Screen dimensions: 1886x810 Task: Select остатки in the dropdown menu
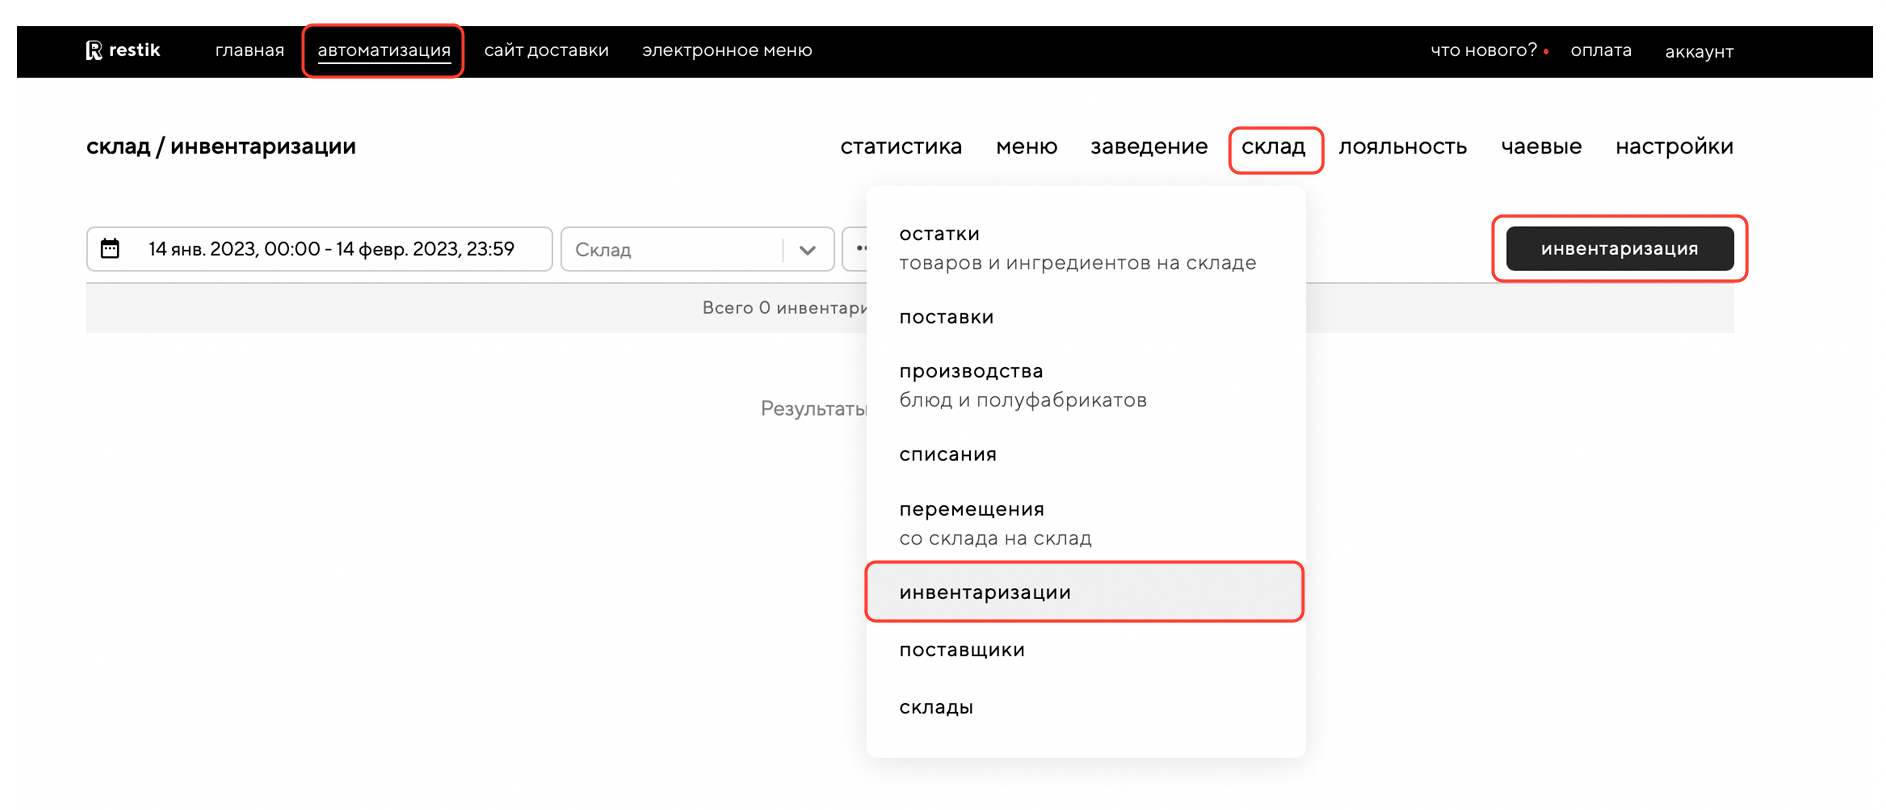(939, 234)
